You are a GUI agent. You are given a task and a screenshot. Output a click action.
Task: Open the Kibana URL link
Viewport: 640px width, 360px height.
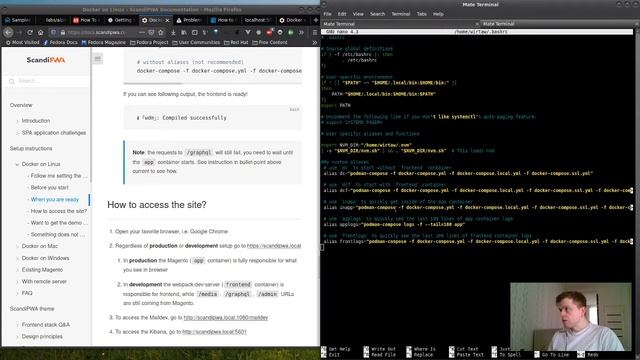coord(214,332)
